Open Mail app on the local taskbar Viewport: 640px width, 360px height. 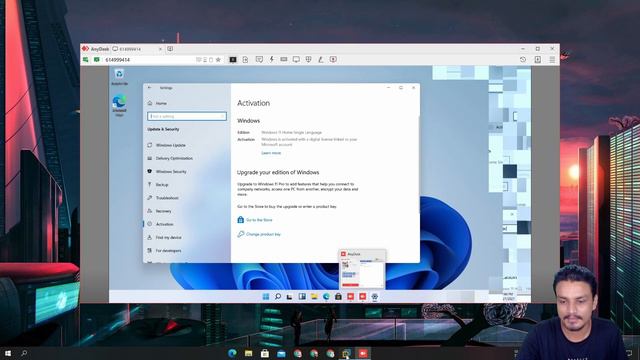pyautogui.click(x=281, y=353)
